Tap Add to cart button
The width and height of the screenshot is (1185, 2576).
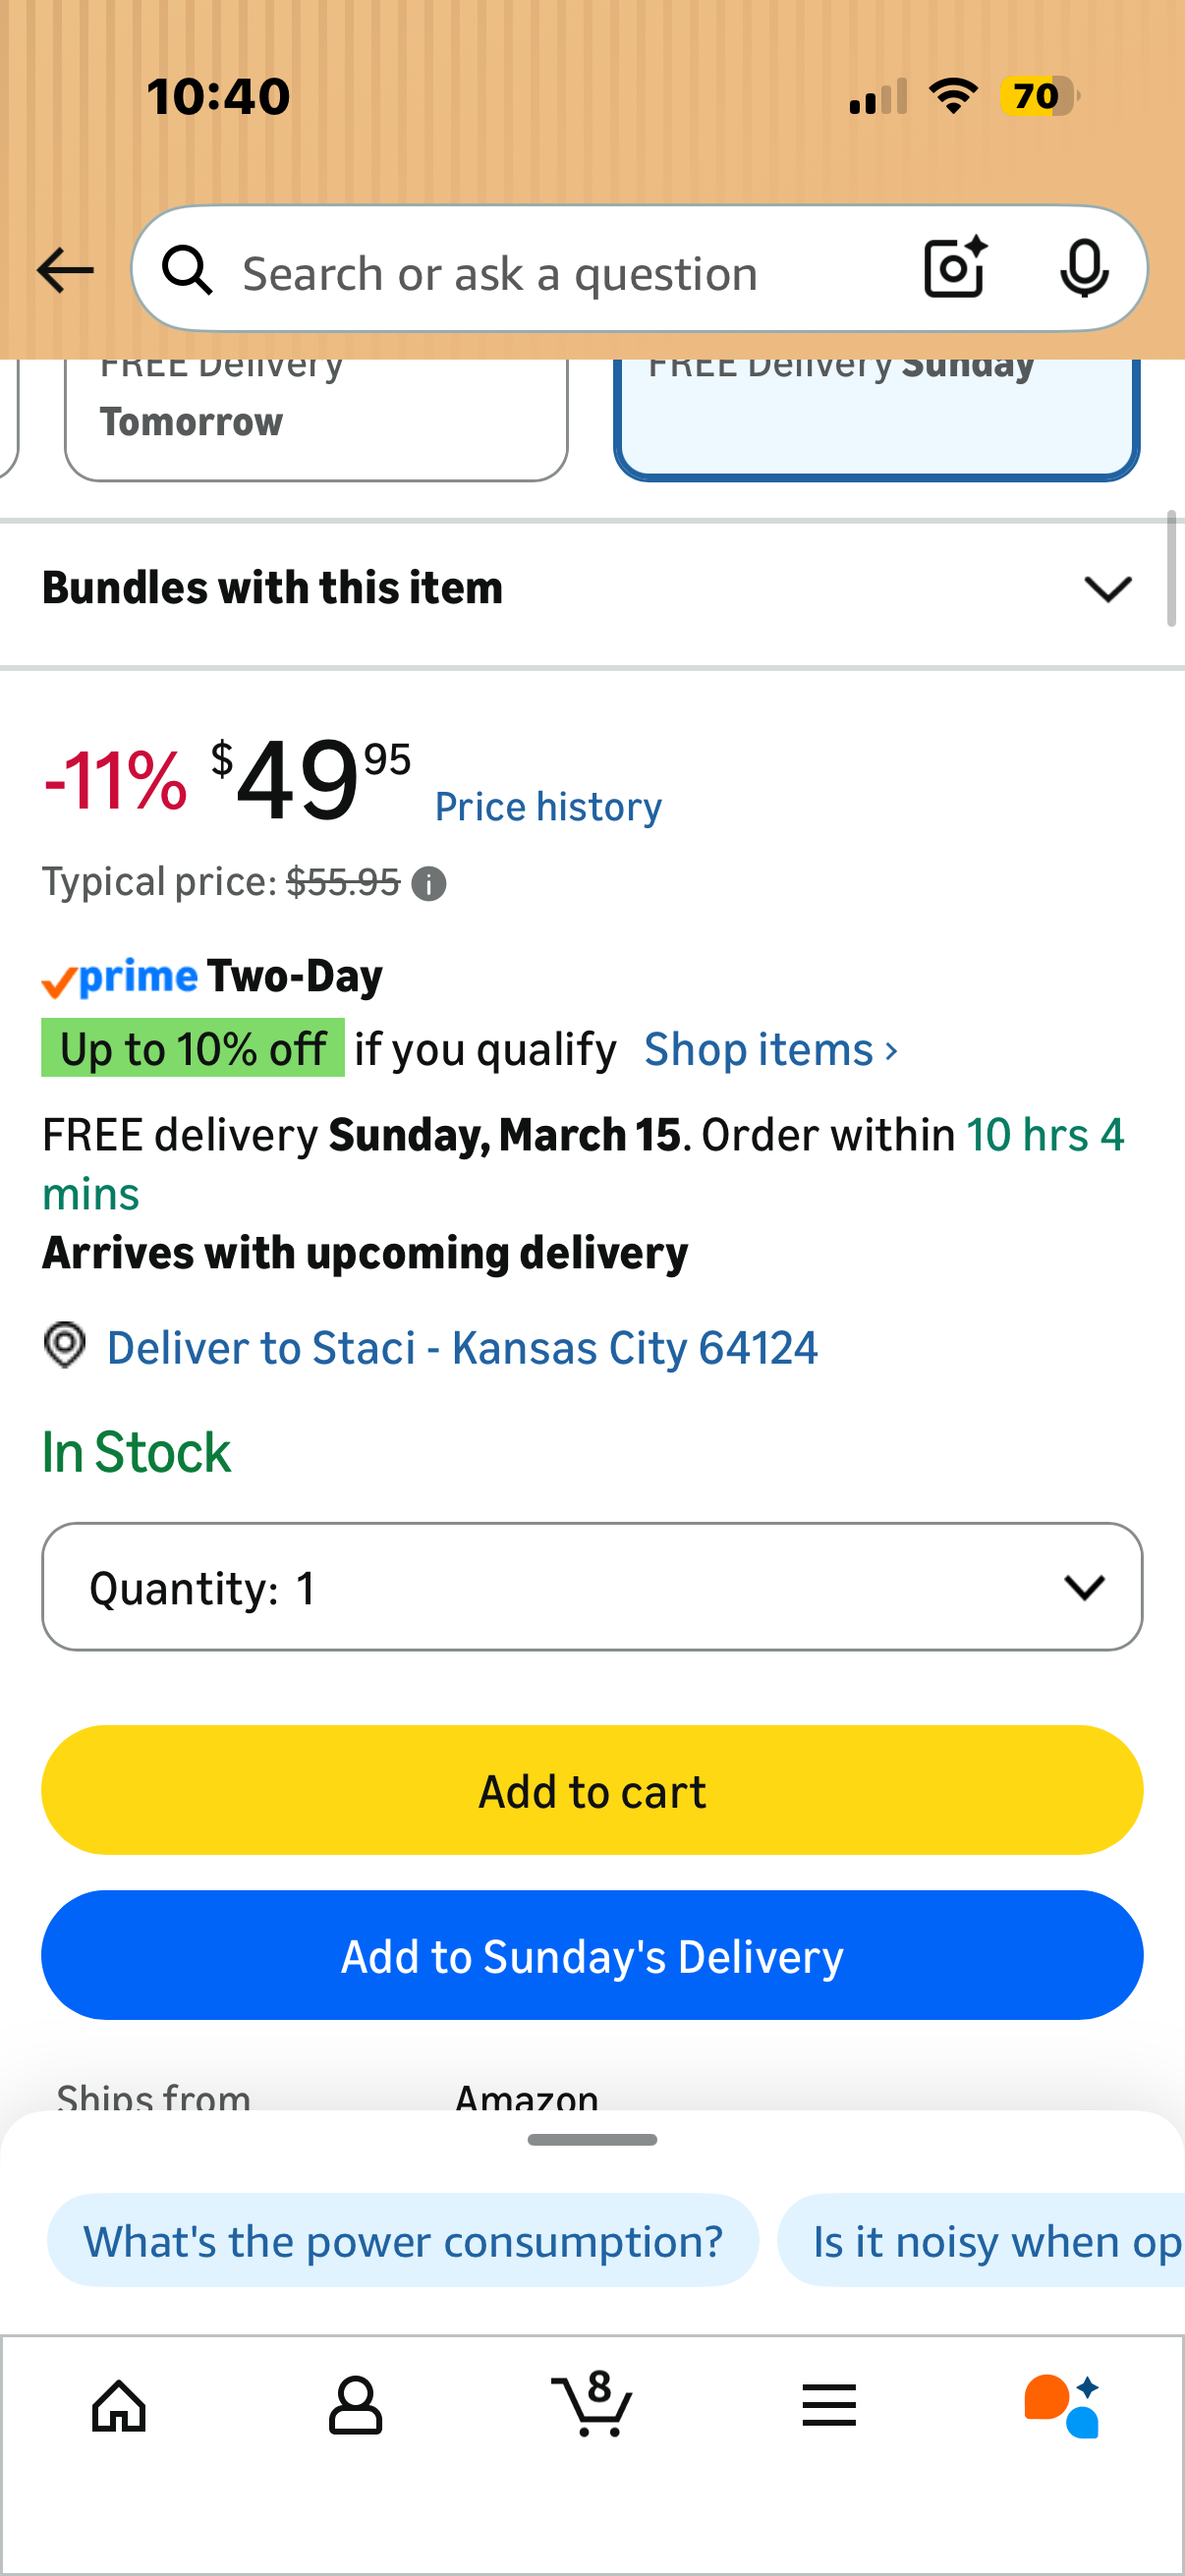pos(592,1790)
